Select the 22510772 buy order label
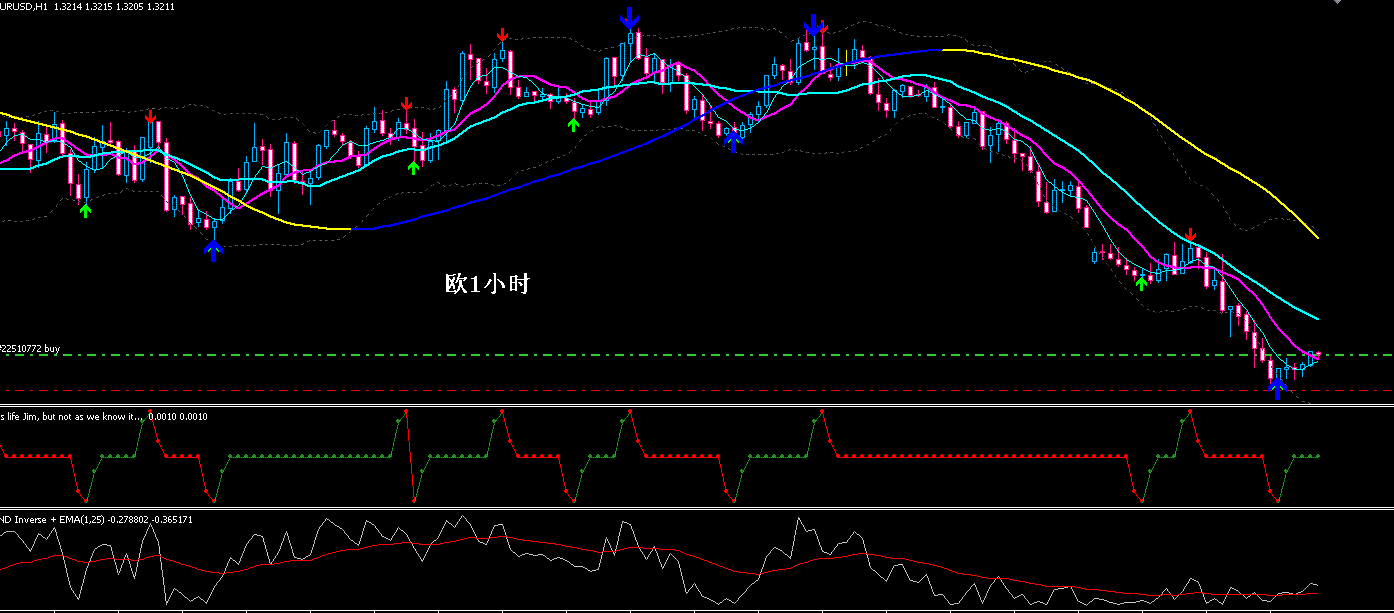1394x613 pixels. pyautogui.click(x=30, y=348)
